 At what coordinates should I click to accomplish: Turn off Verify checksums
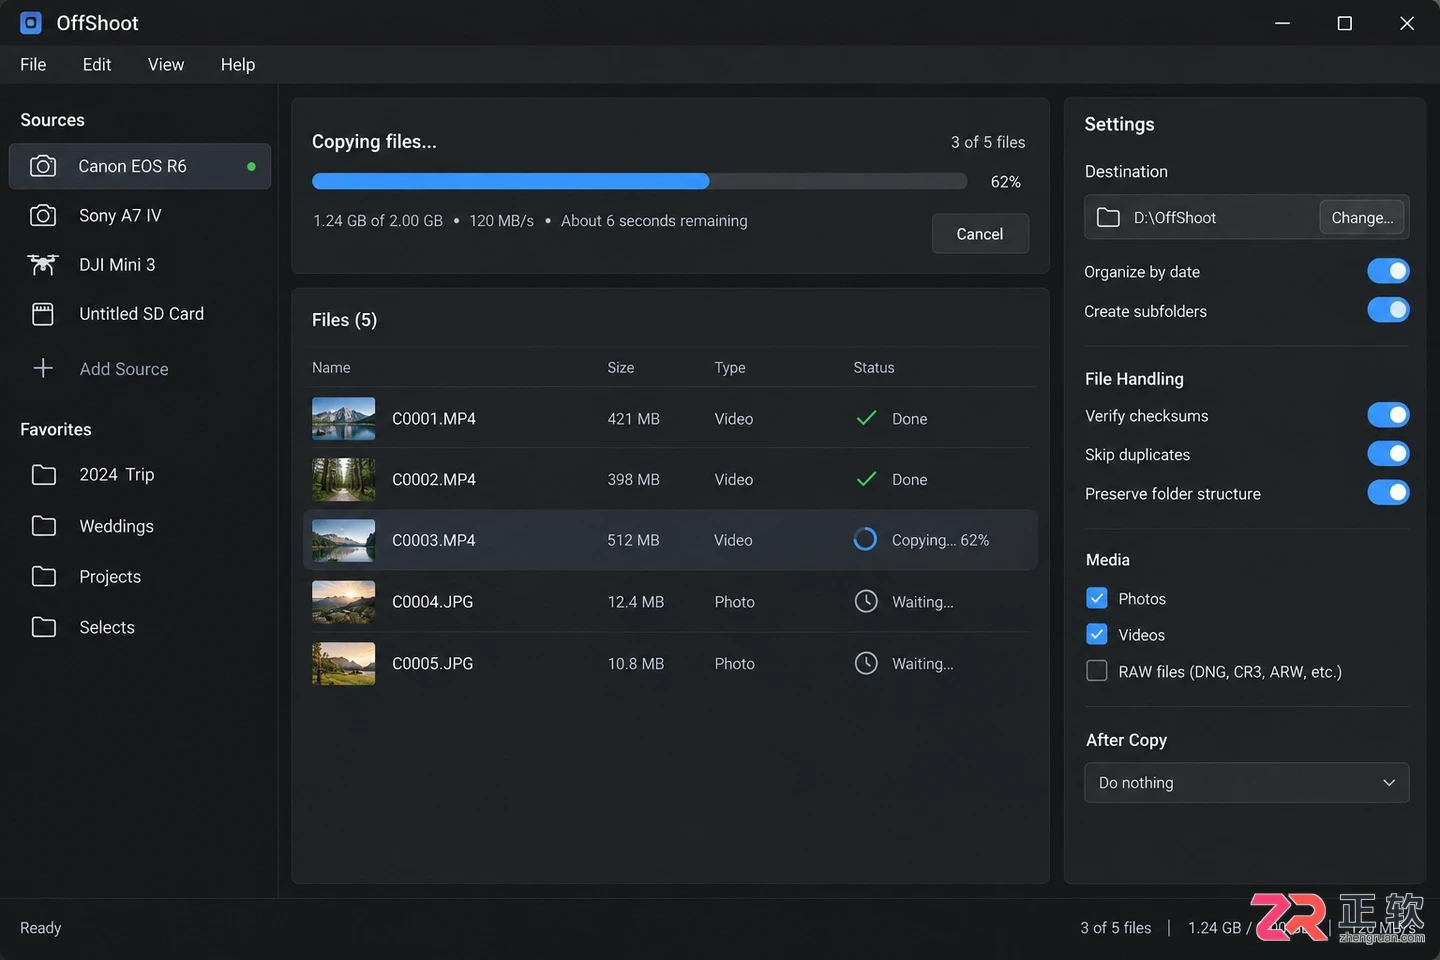(1388, 415)
